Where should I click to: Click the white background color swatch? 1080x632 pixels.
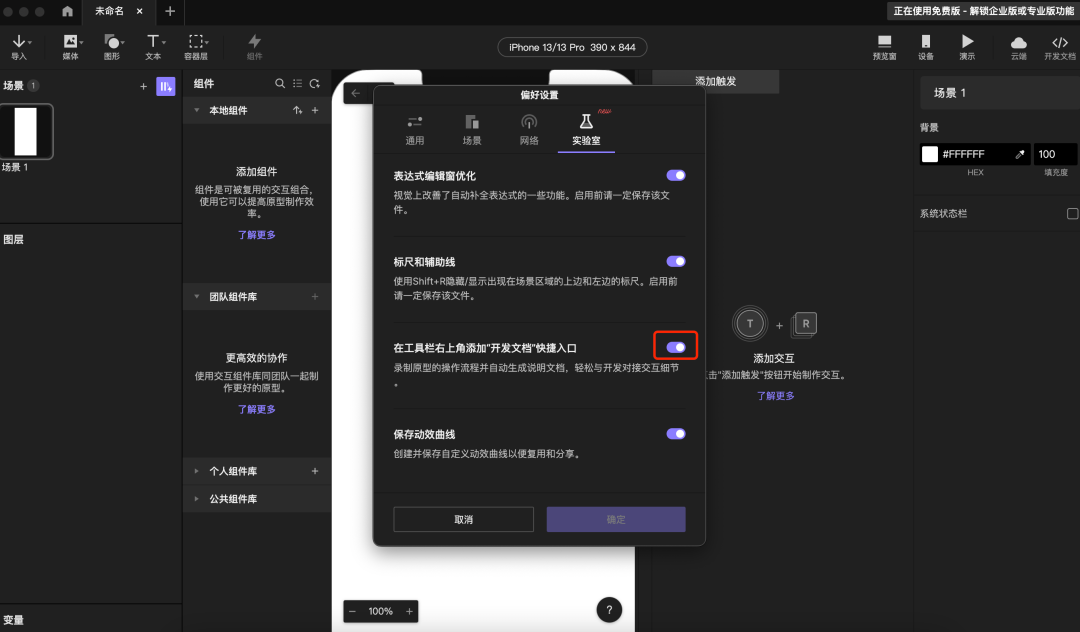(929, 154)
